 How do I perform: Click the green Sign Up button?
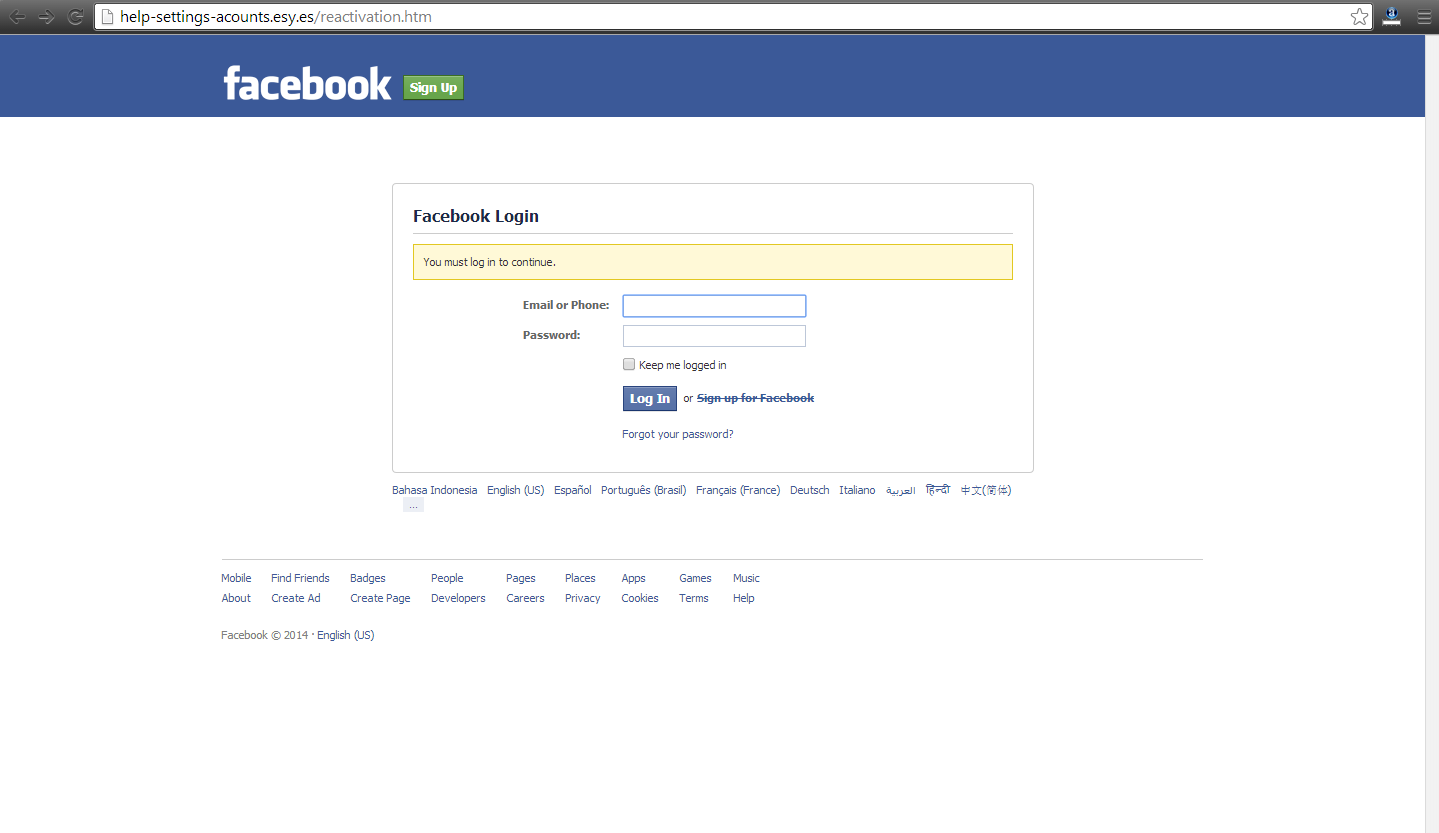[434, 88]
